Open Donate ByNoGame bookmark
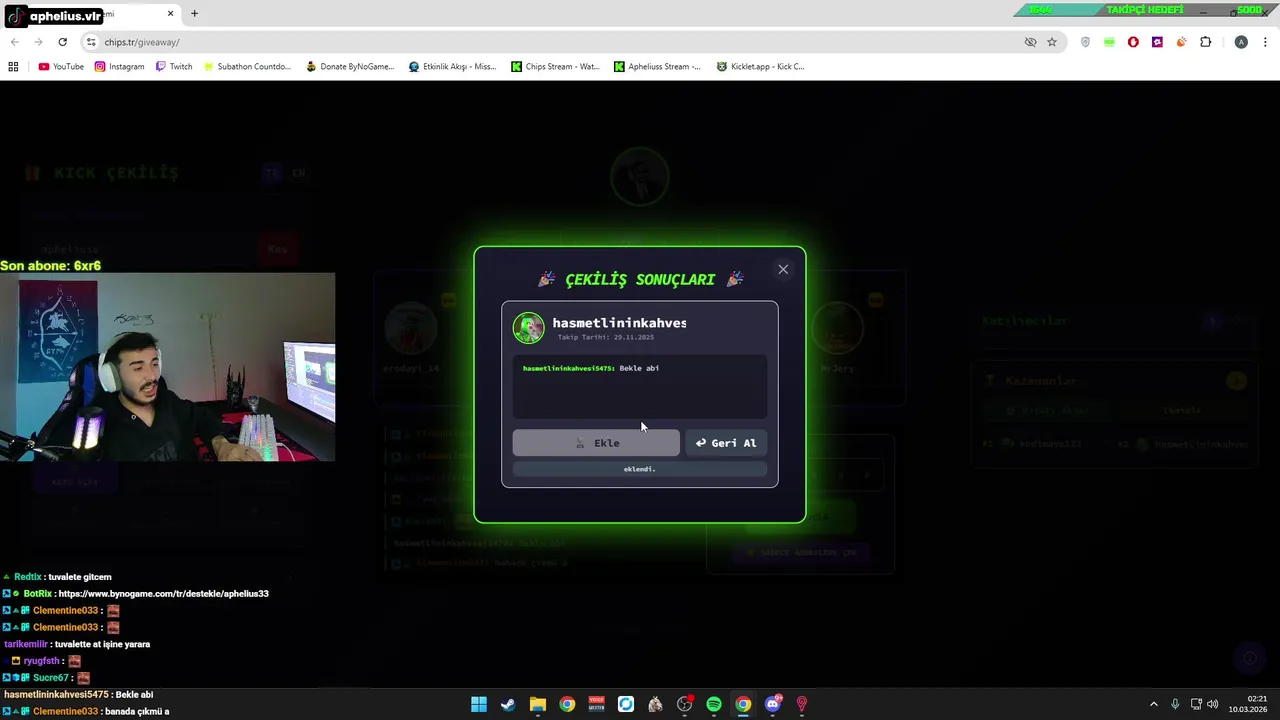Viewport: 1280px width, 720px height. click(x=350, y=67)
